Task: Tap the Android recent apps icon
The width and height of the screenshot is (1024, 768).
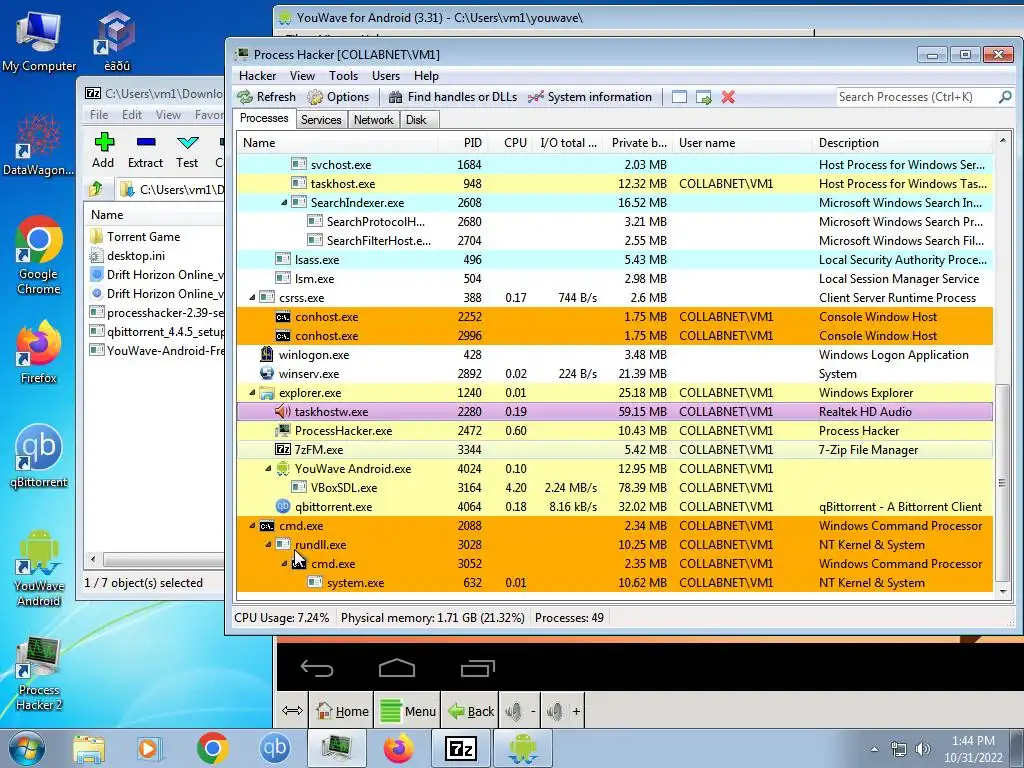Action: coord(477,668)
